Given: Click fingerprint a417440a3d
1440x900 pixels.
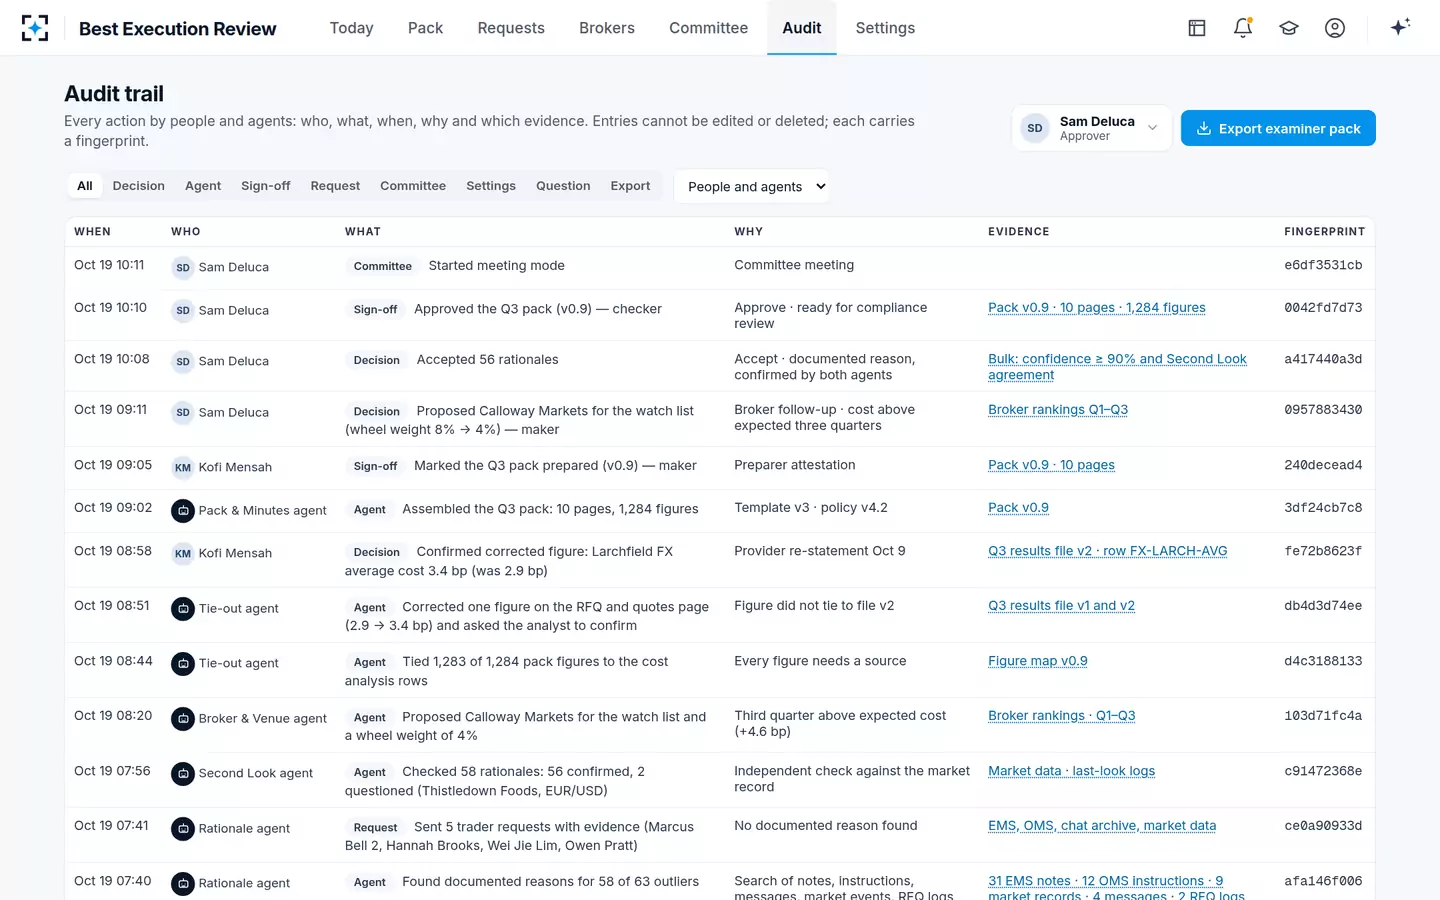Looking at the screenshot, I should coord(1323,359).
